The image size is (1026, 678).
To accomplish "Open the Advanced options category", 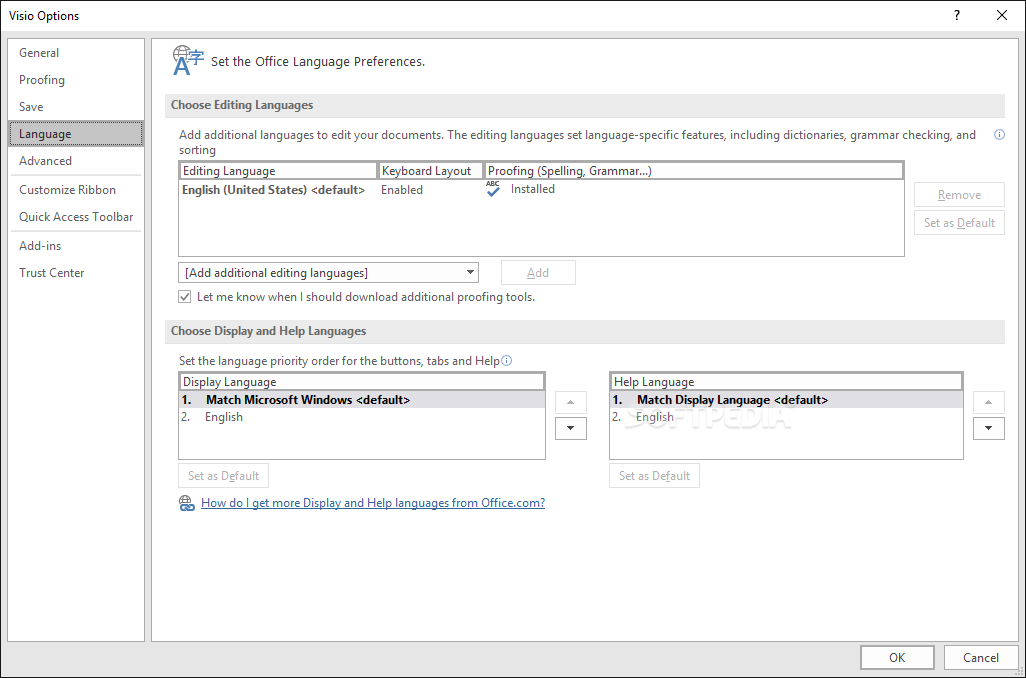I will pyautogui.click(x=46, y=161).
